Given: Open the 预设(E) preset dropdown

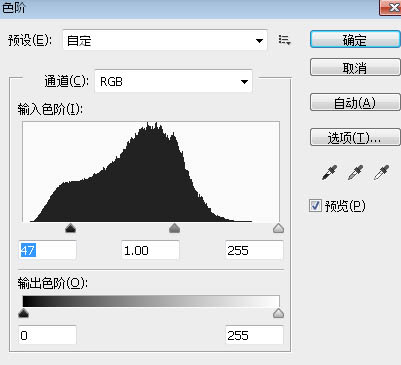Looking at the screenshot, I should tap(165, 40).
